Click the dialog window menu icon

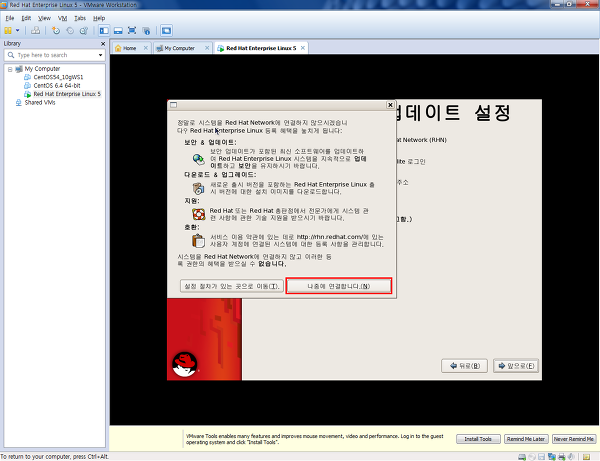pos(173,105)
